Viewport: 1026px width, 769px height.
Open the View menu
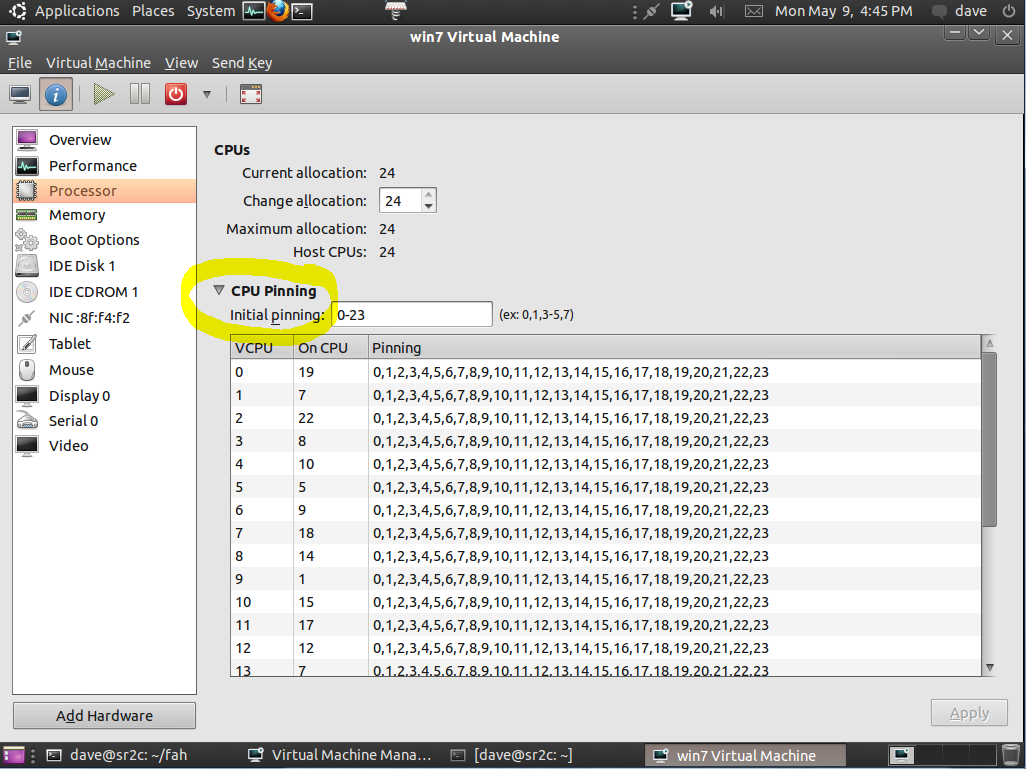pyautogui.click(x=181, y=63)
